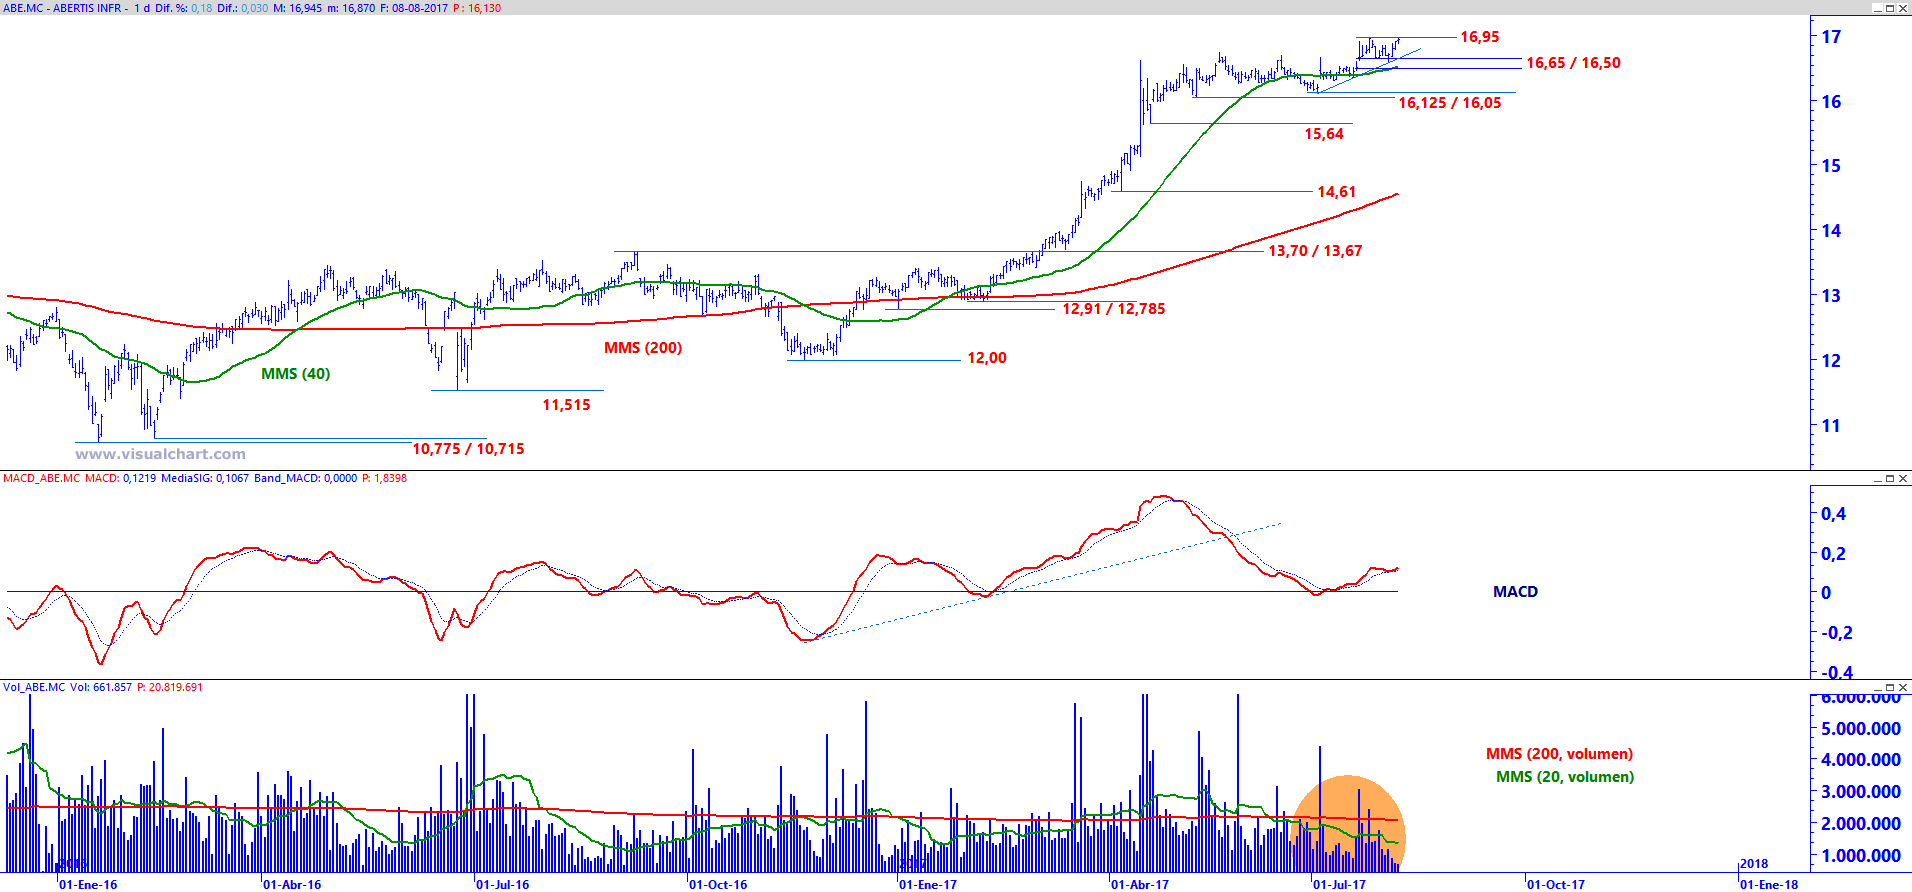Click the ABE.MC - ABERTIS INFR title text
Screen dimensions: 1912x892
click(62, 8)
